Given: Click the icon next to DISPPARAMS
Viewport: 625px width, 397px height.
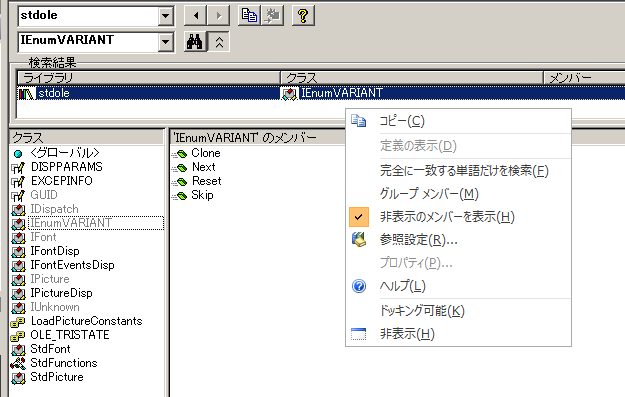Looking at the screenshot, I should coord(18,168).
